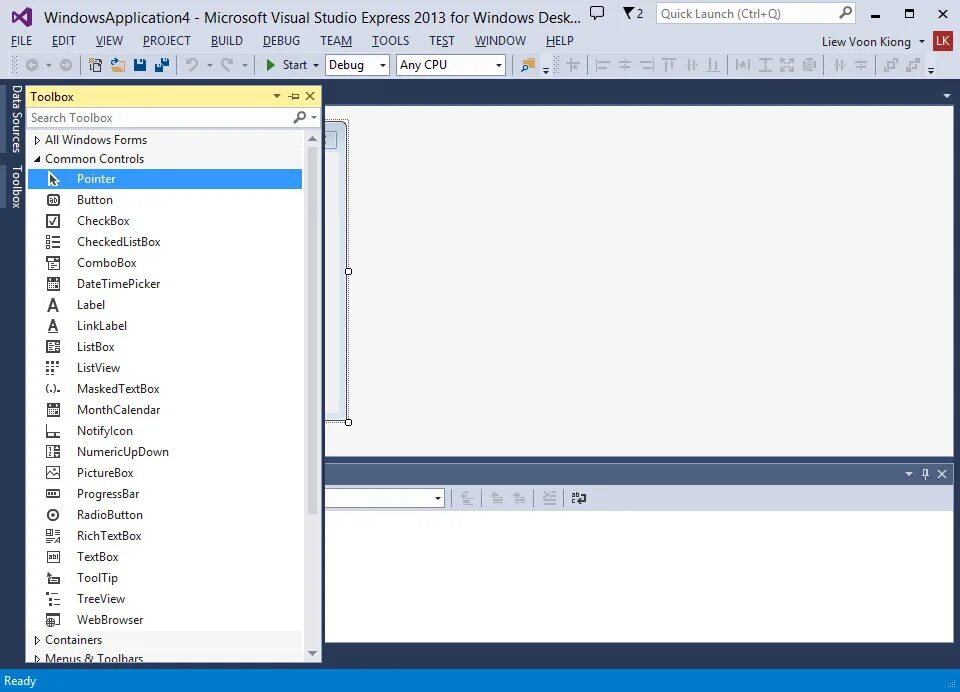Click the Quick Launch search magnifier

tap(845, 13)
